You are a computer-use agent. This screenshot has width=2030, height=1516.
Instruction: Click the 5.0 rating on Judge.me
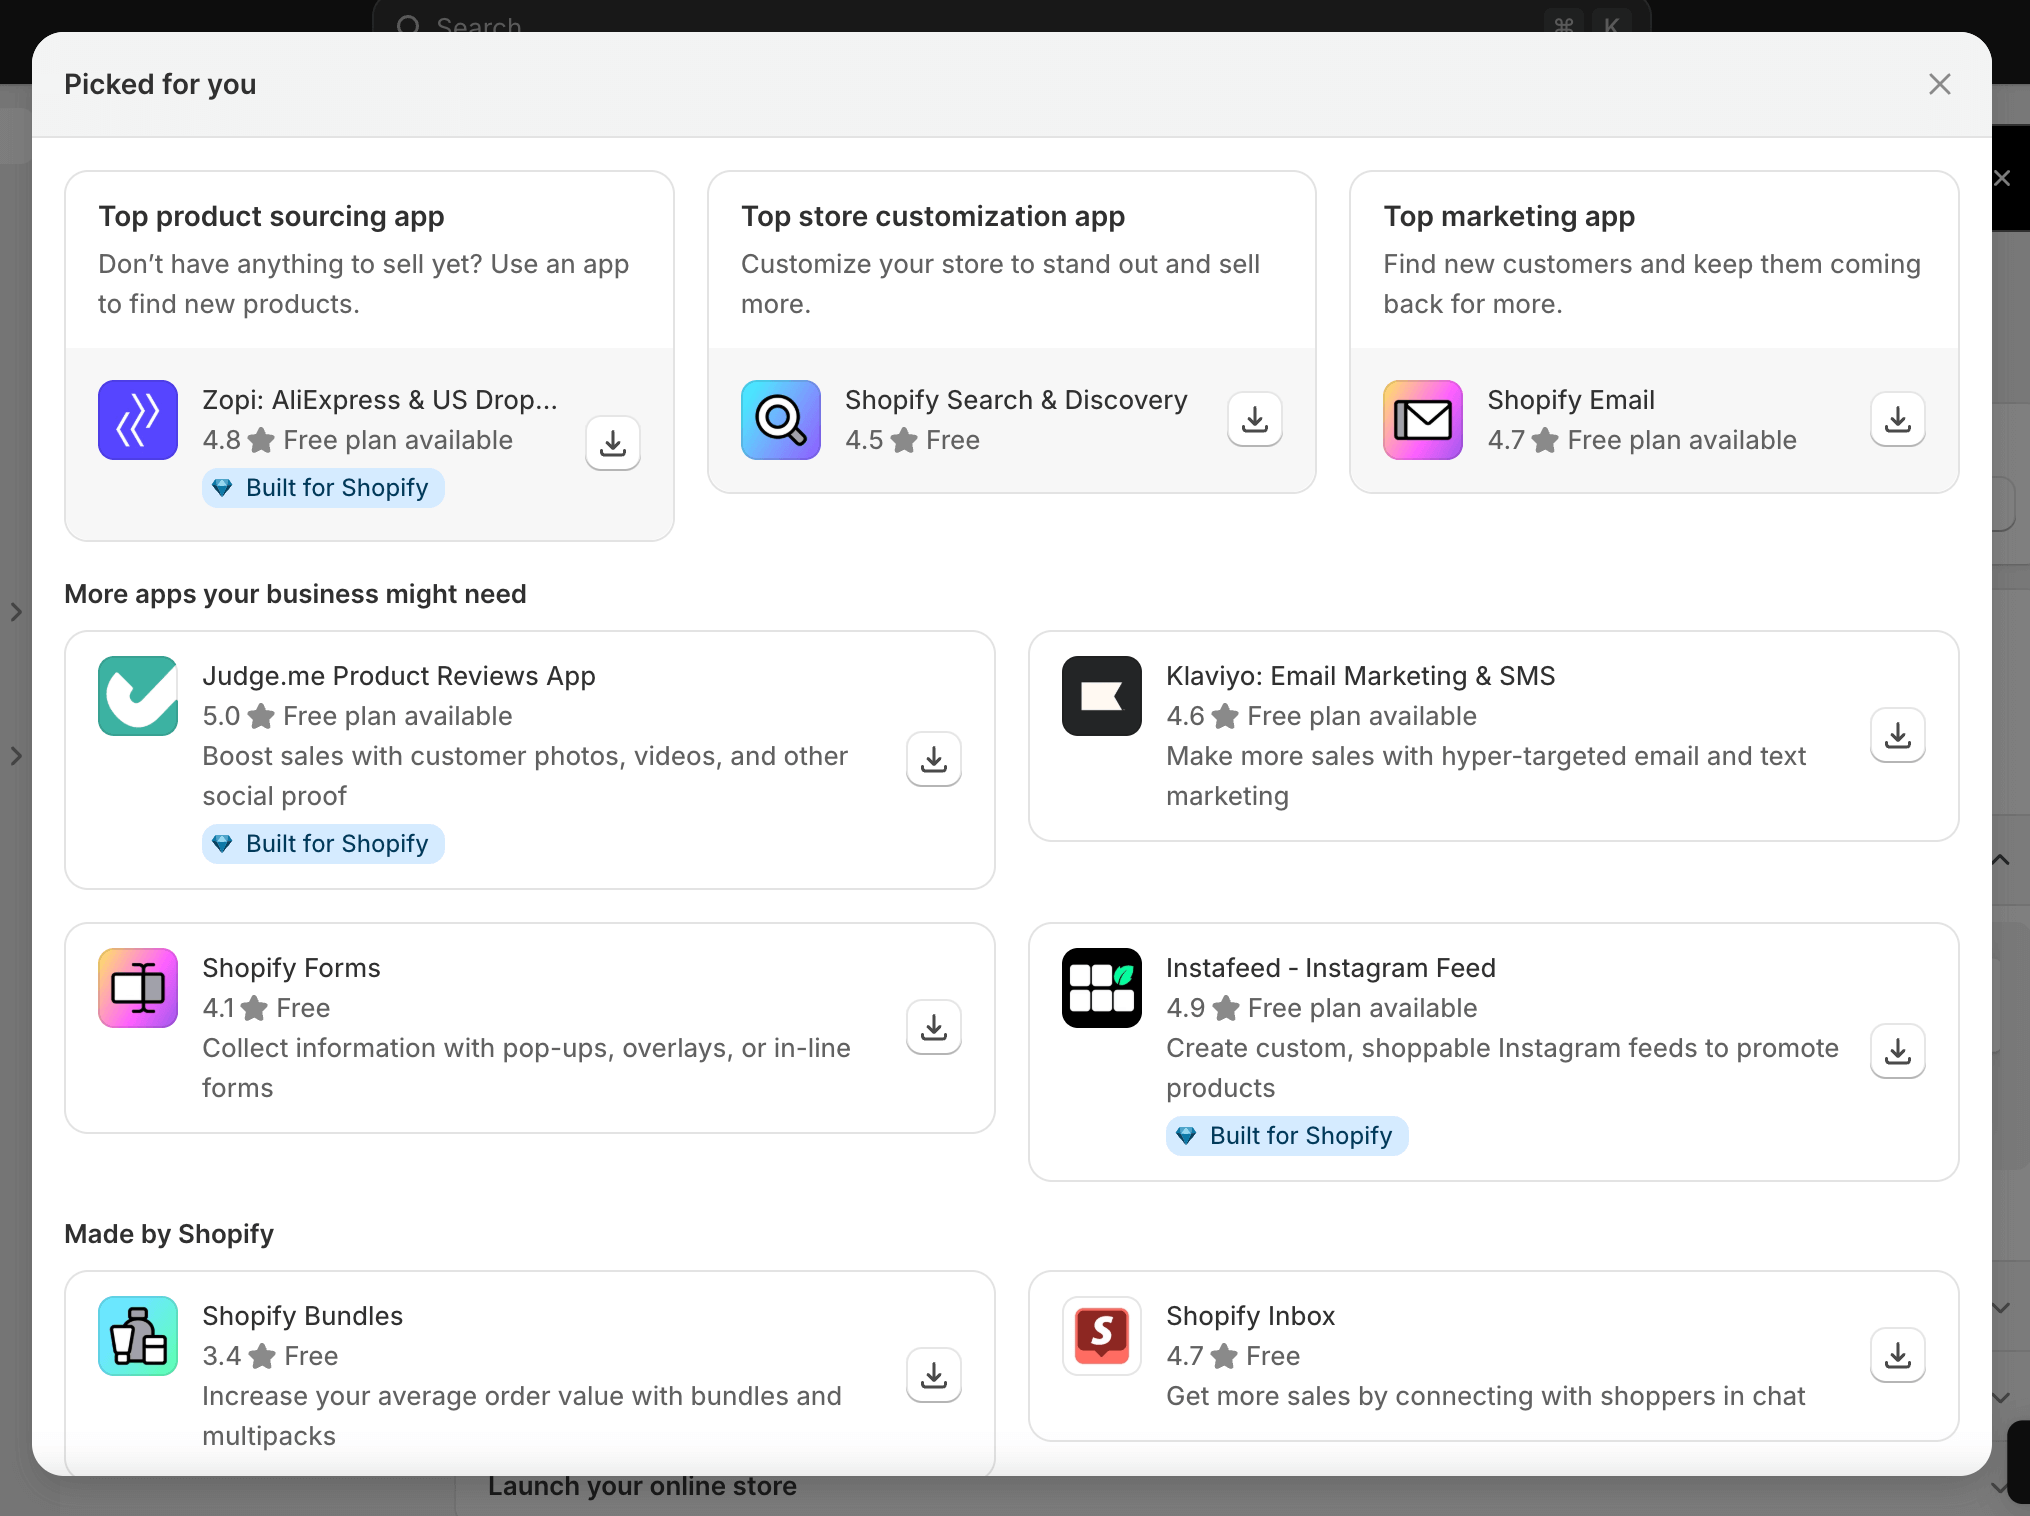(221, 716)
